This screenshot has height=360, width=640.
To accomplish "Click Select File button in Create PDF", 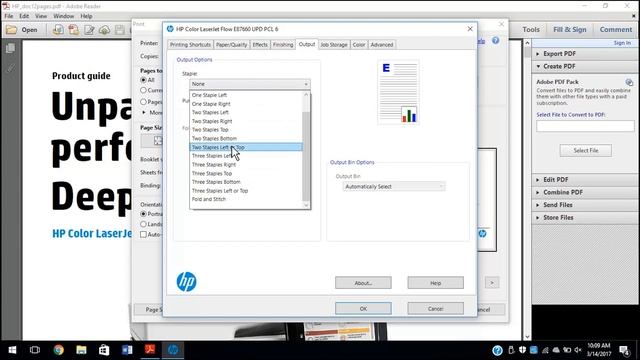I will click(x=586, y=151).
